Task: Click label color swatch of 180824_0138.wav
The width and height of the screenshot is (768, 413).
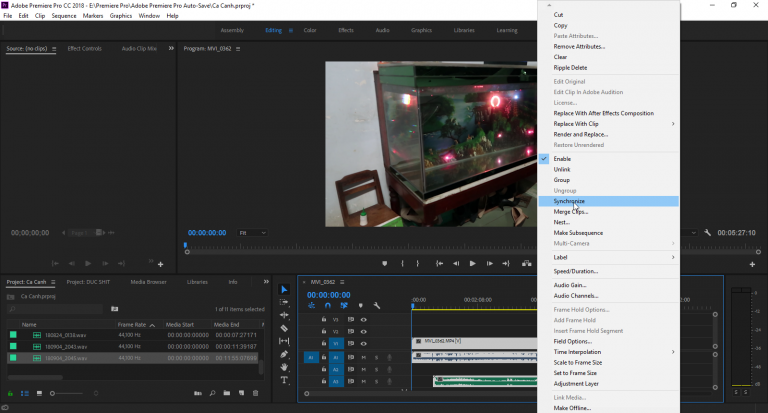Action: (13, 335)
